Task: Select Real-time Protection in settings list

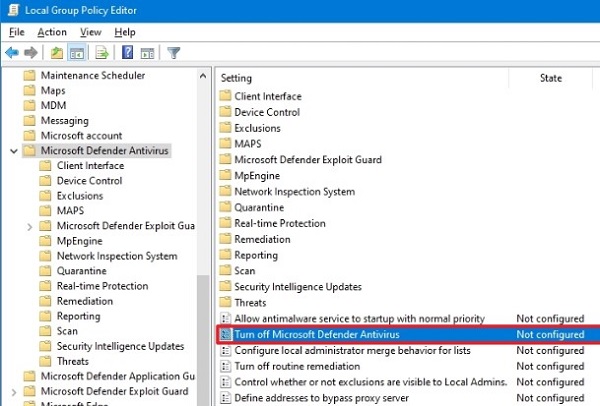Action: (280, 223)
